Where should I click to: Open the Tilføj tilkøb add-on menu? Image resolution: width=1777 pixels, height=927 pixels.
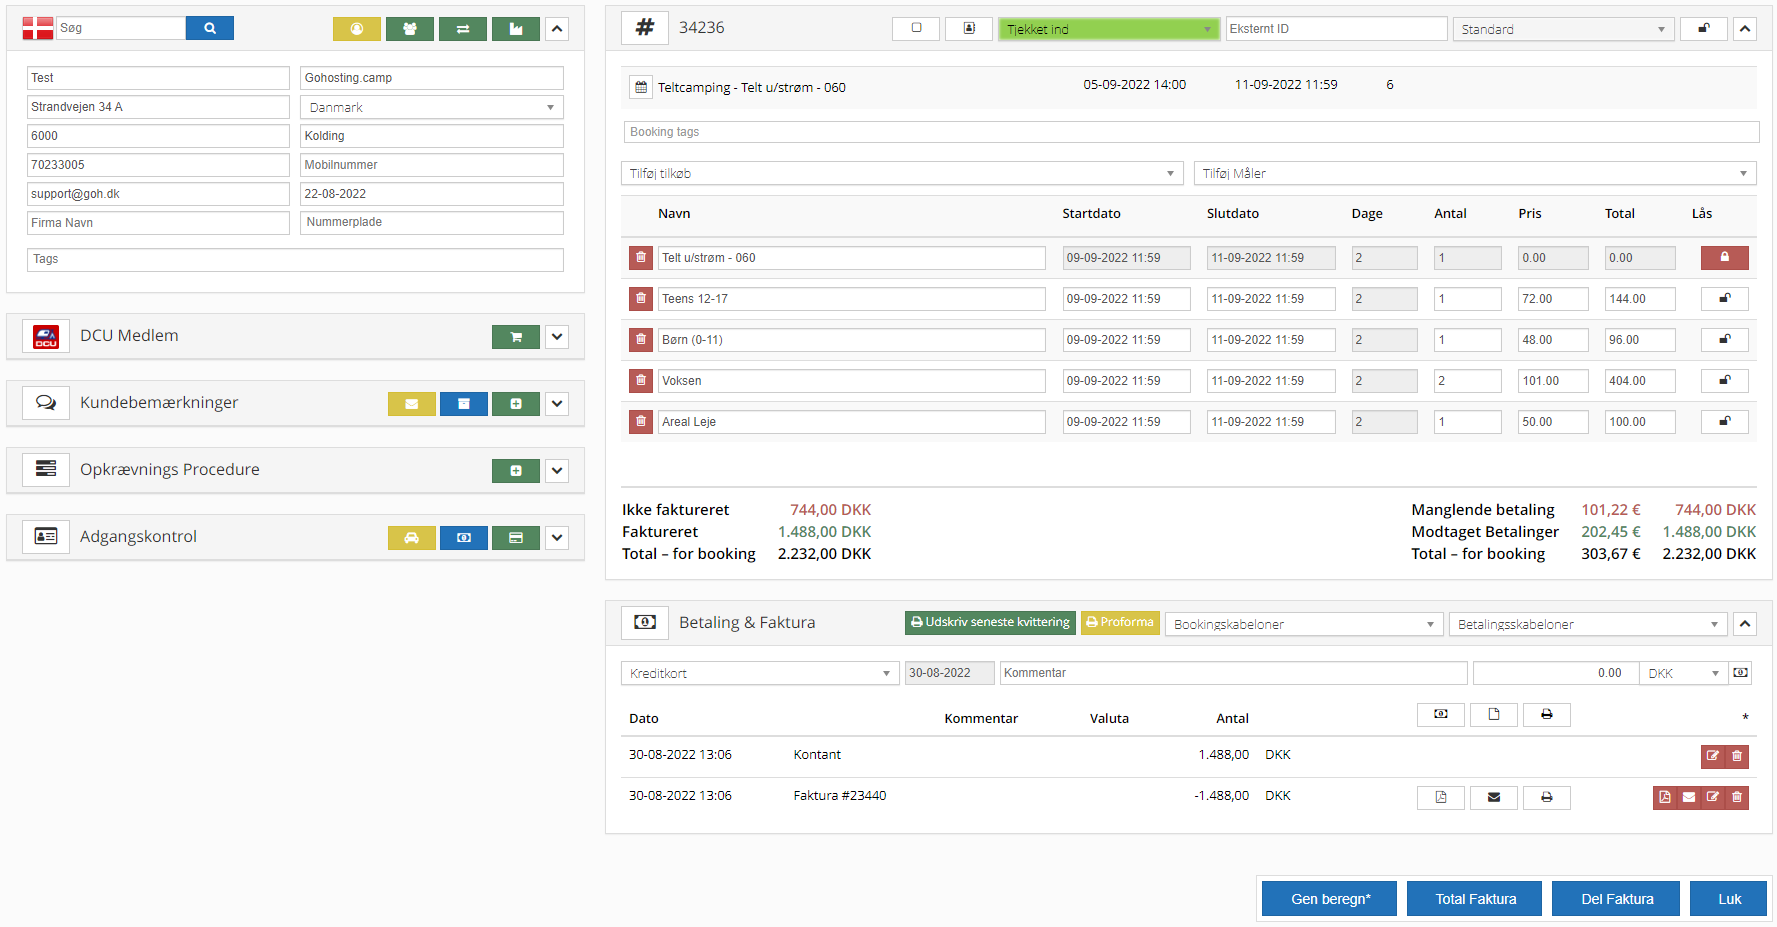coord(901,173)
